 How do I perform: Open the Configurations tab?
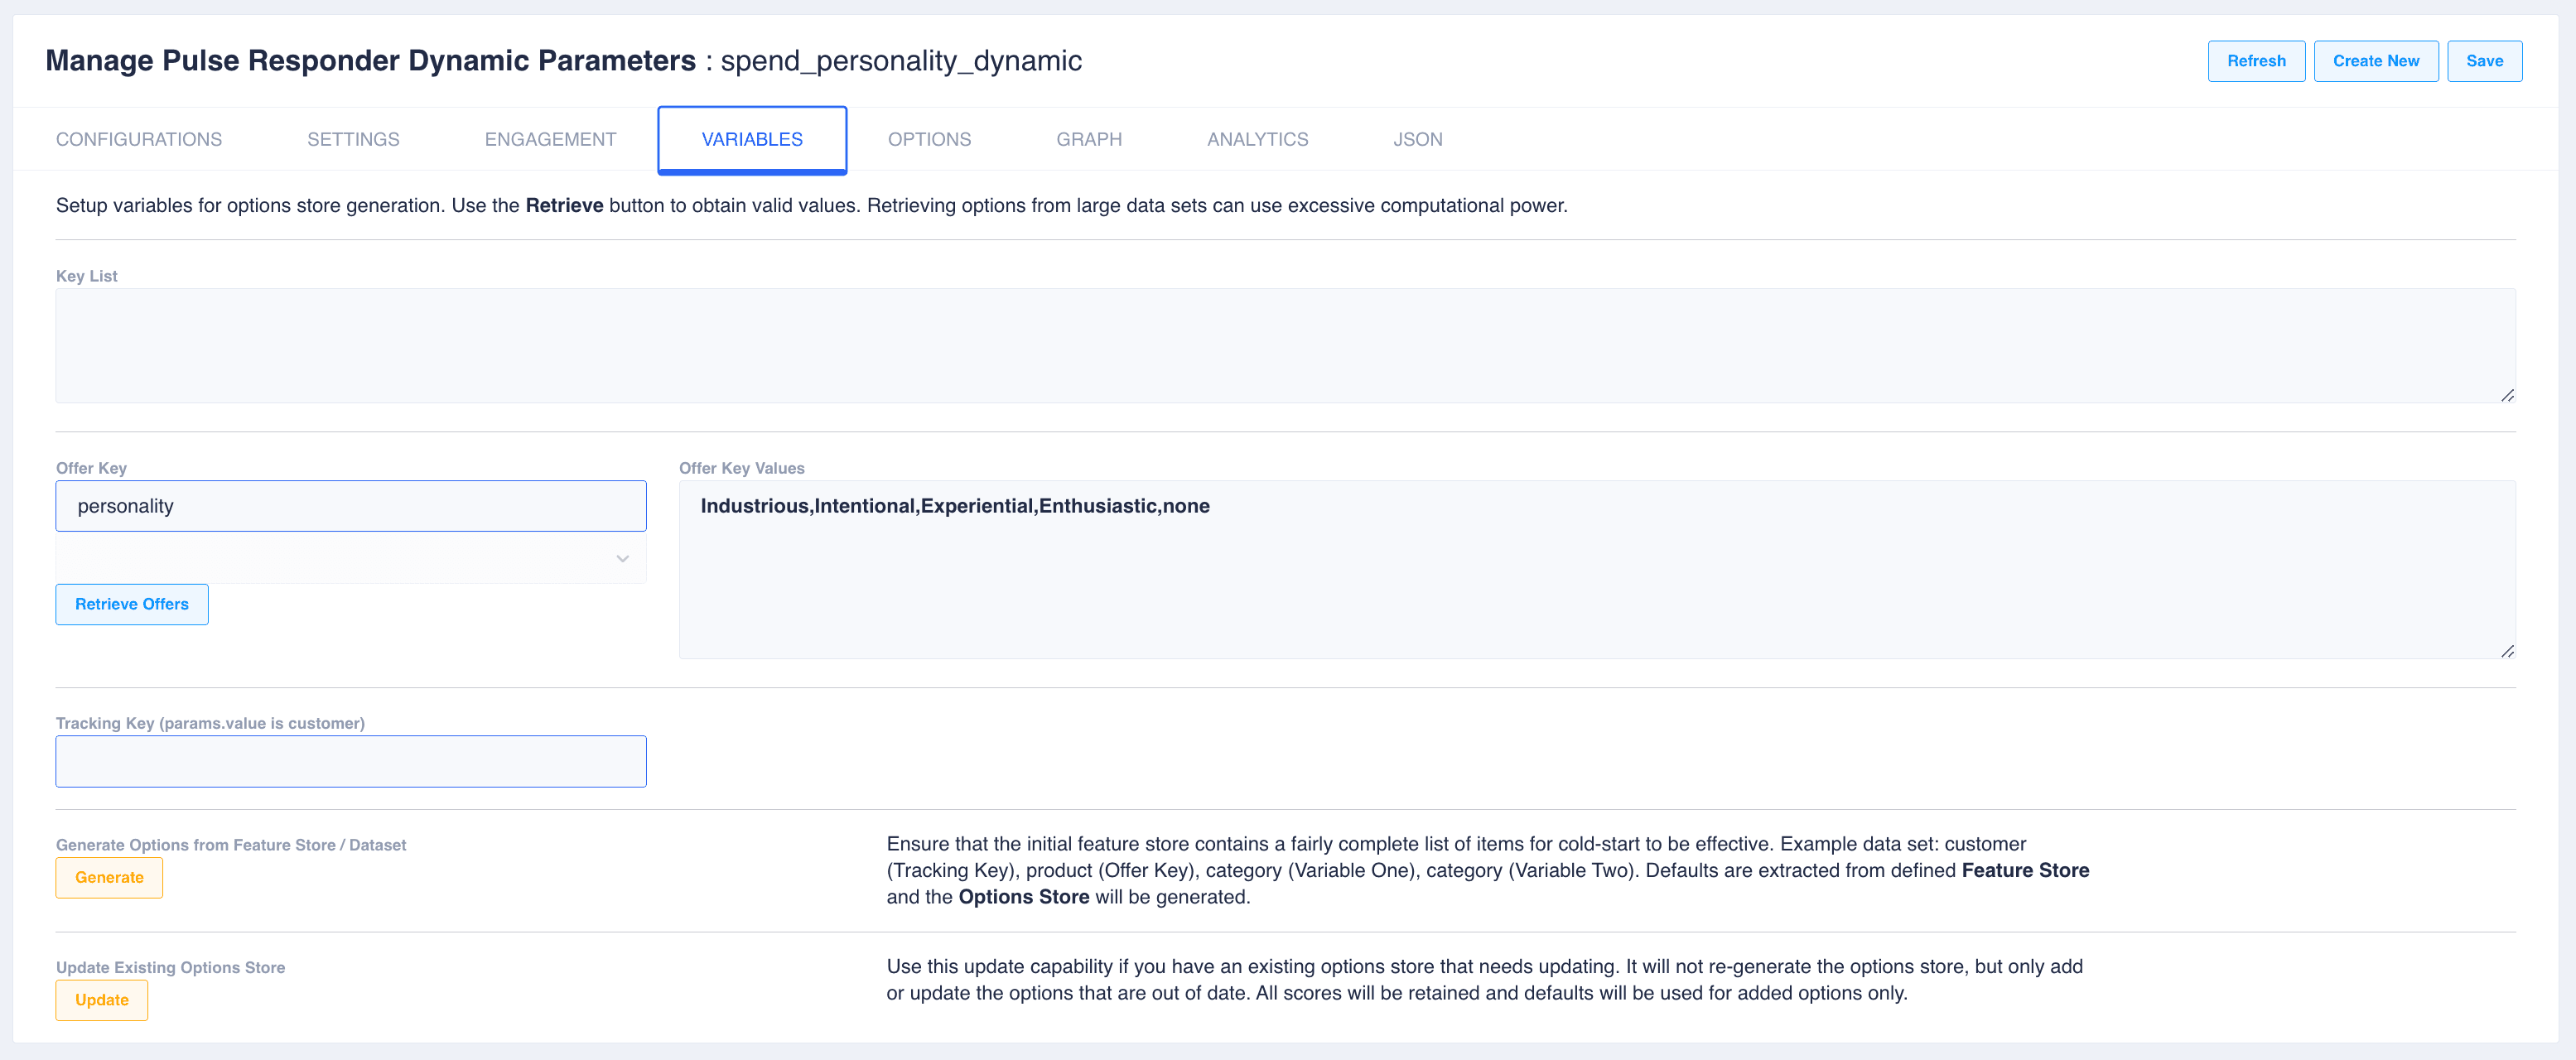coord(139,139)
